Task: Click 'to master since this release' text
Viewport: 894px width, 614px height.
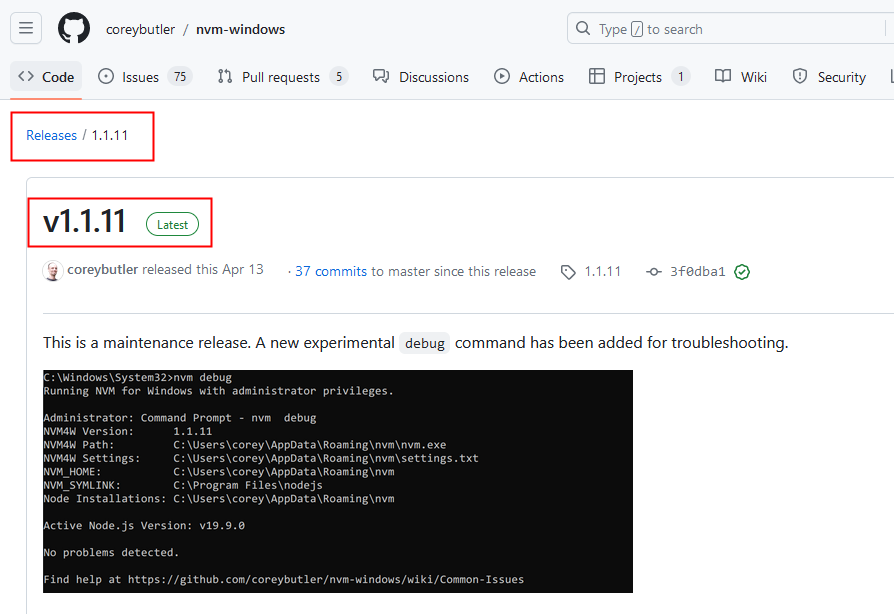Action: coord(453,271)
